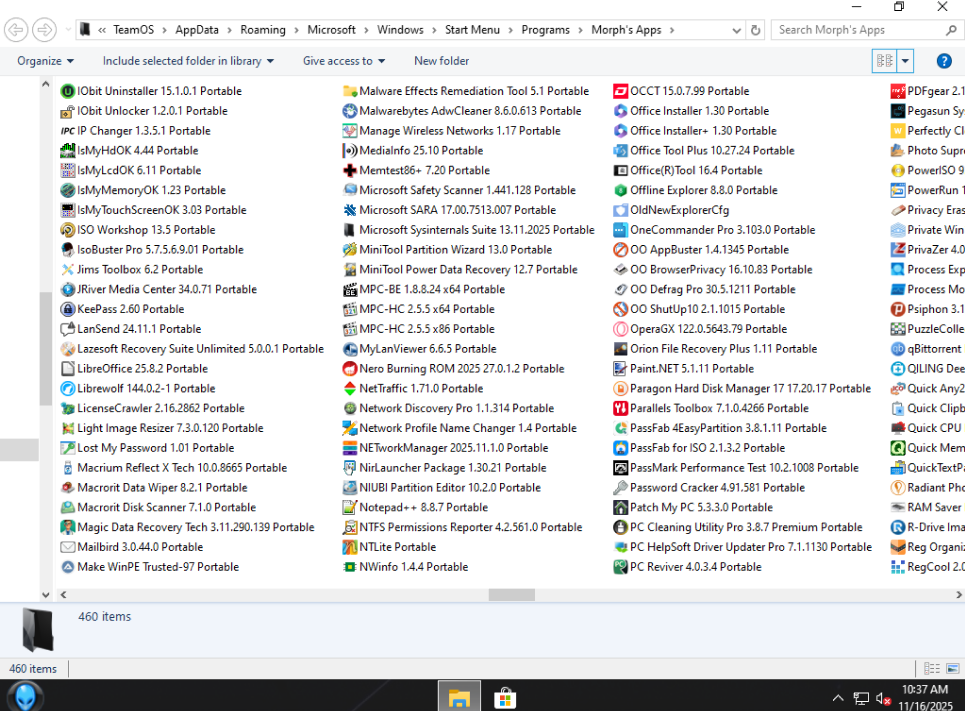The width and height of the screenshot is (965, 711).
Task: Expand Include selected folder in library menu
Action: [x=188, y=61]
